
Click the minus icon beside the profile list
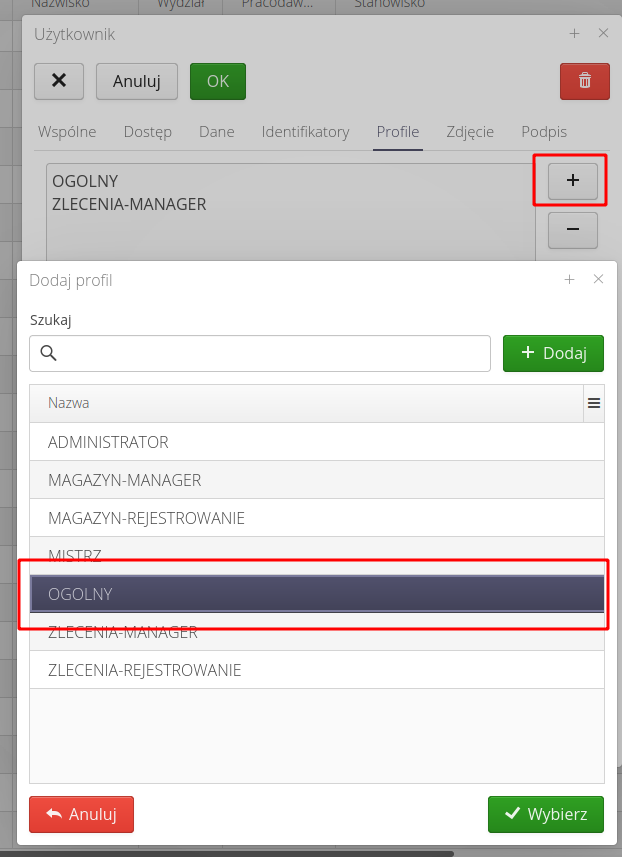571,230
